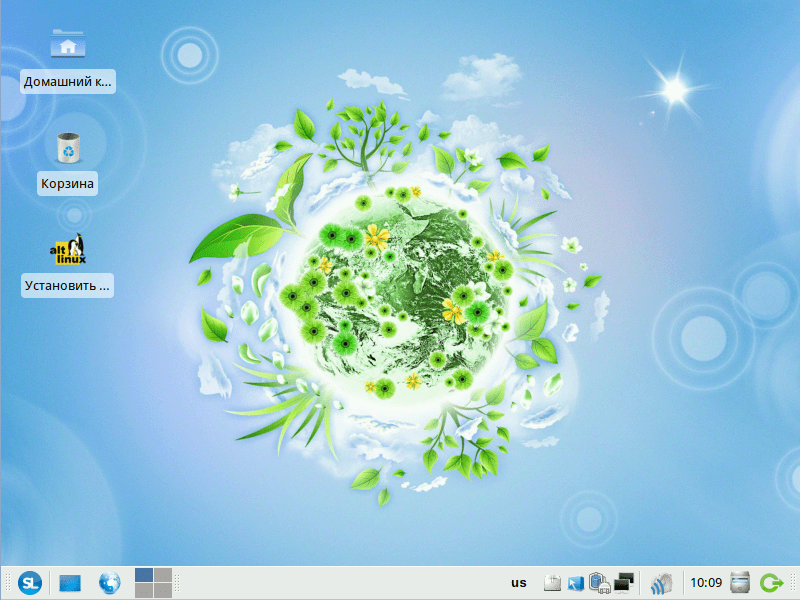Open the SL start menu

click(x=32, y=583)
